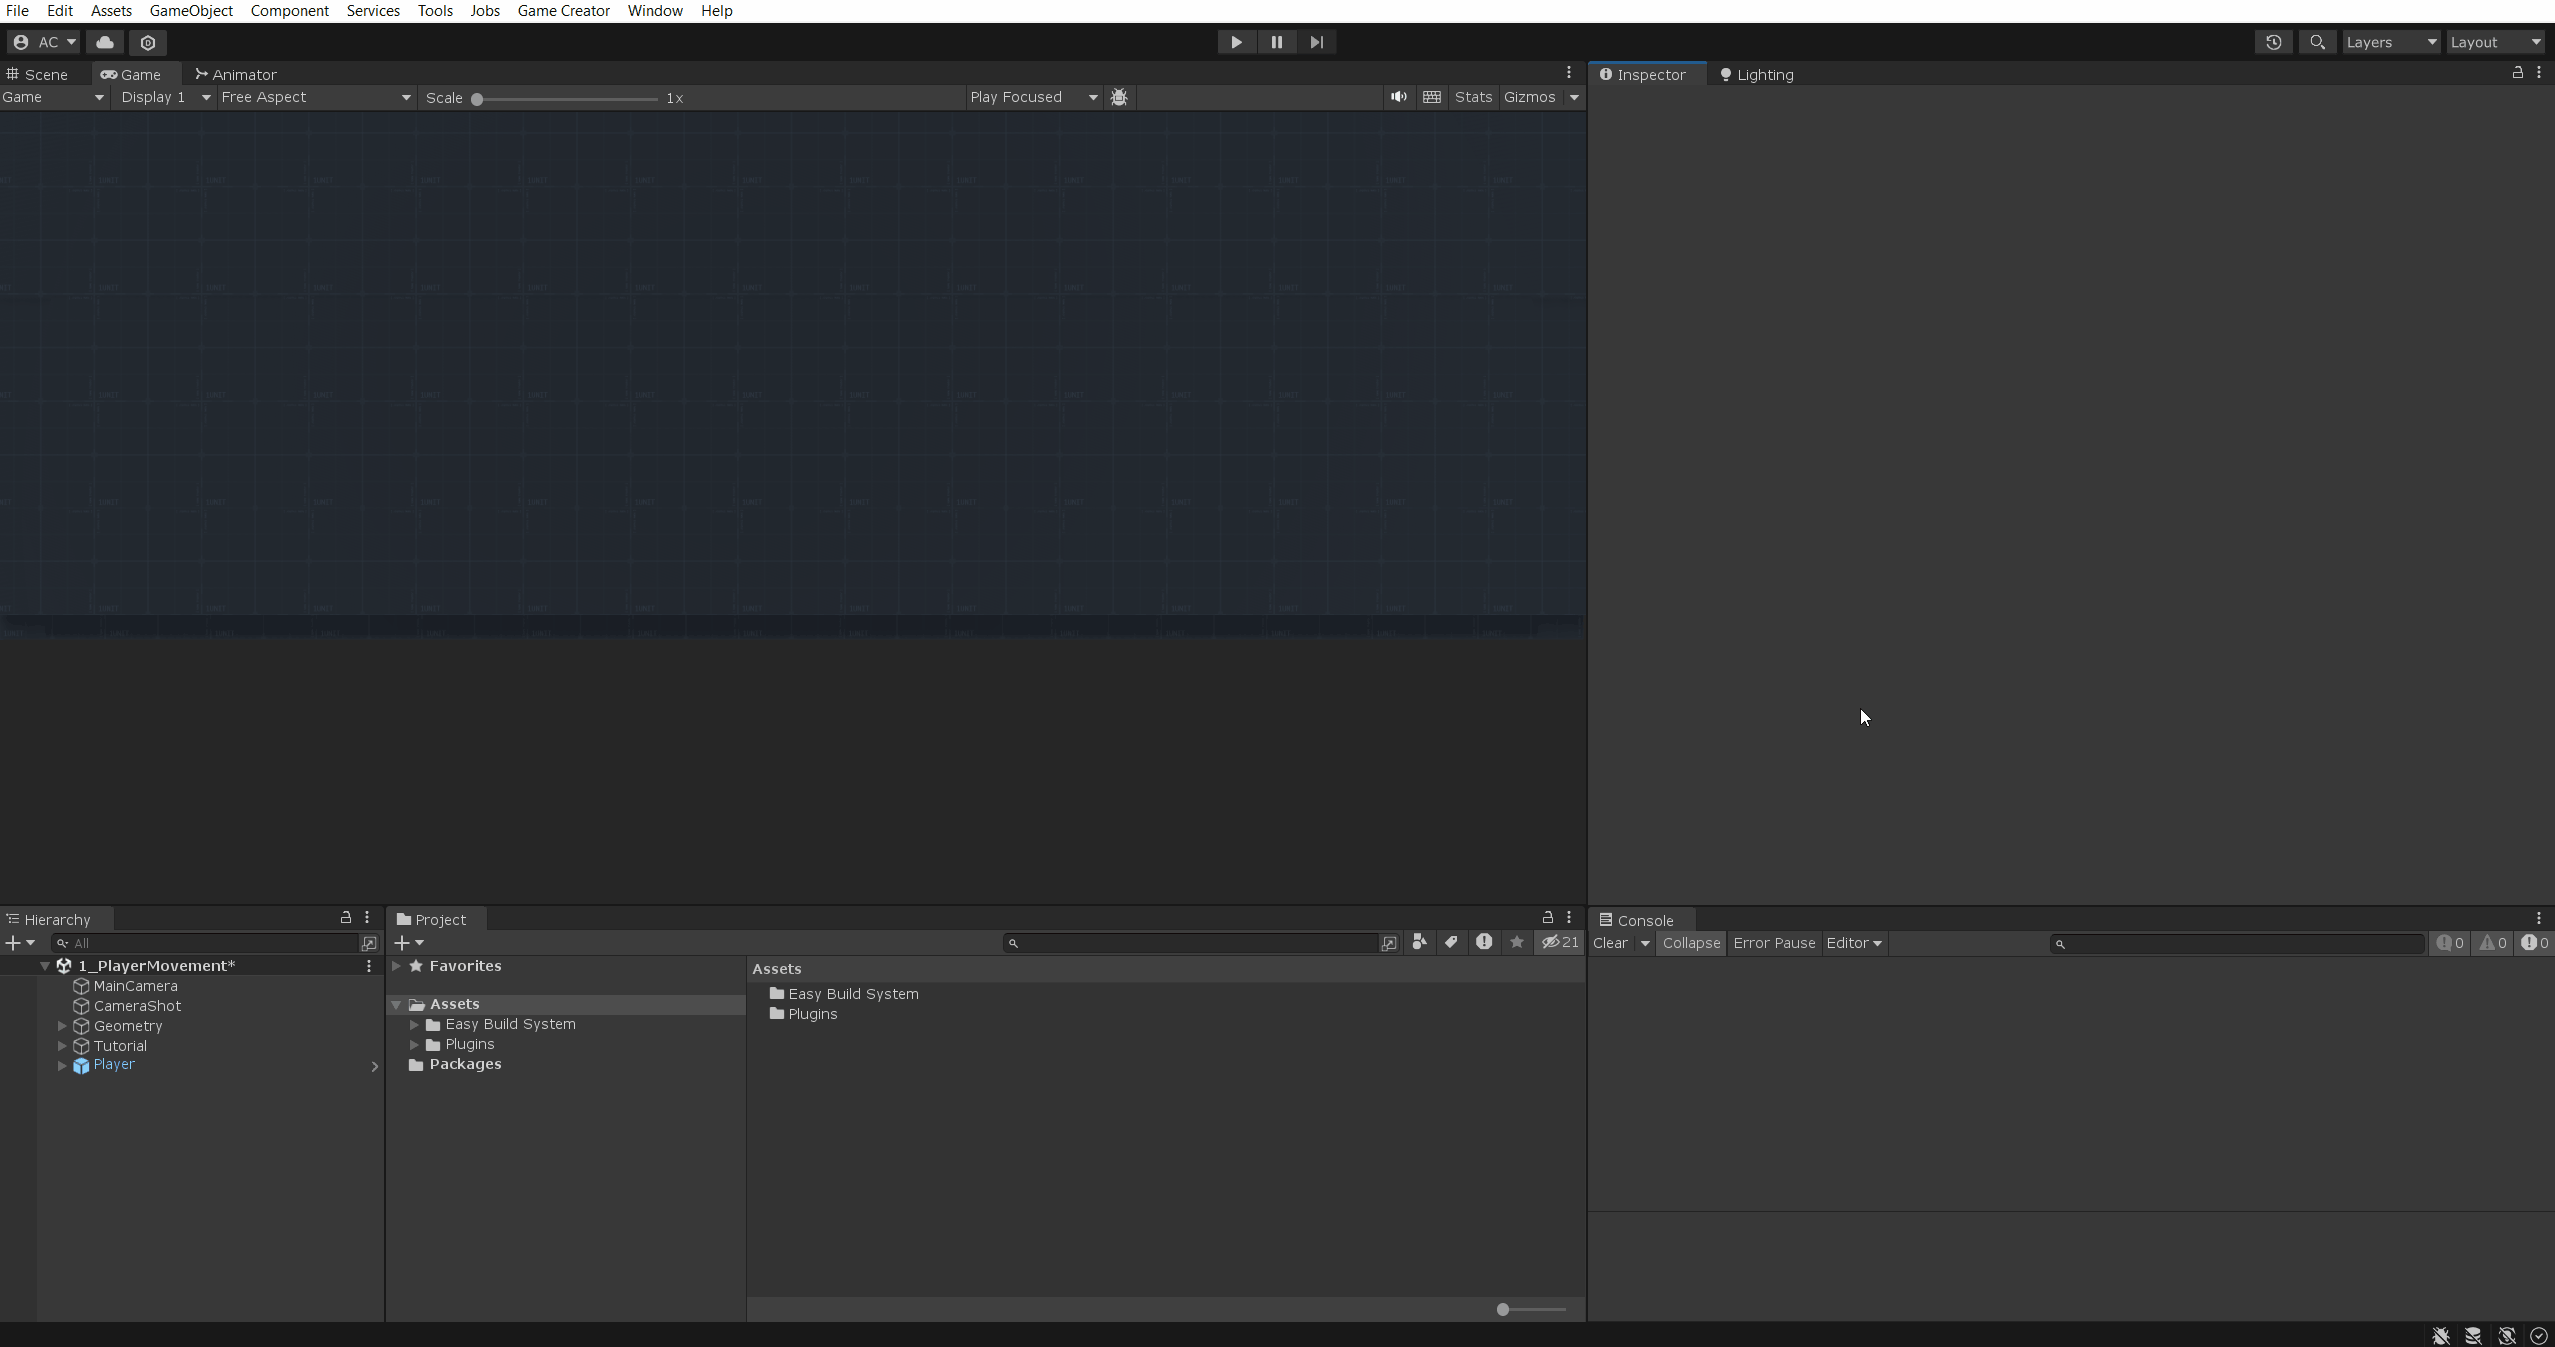Open the Unity Cloud icon
Screen dimensions: 2555x1347
tap(105, 42)
